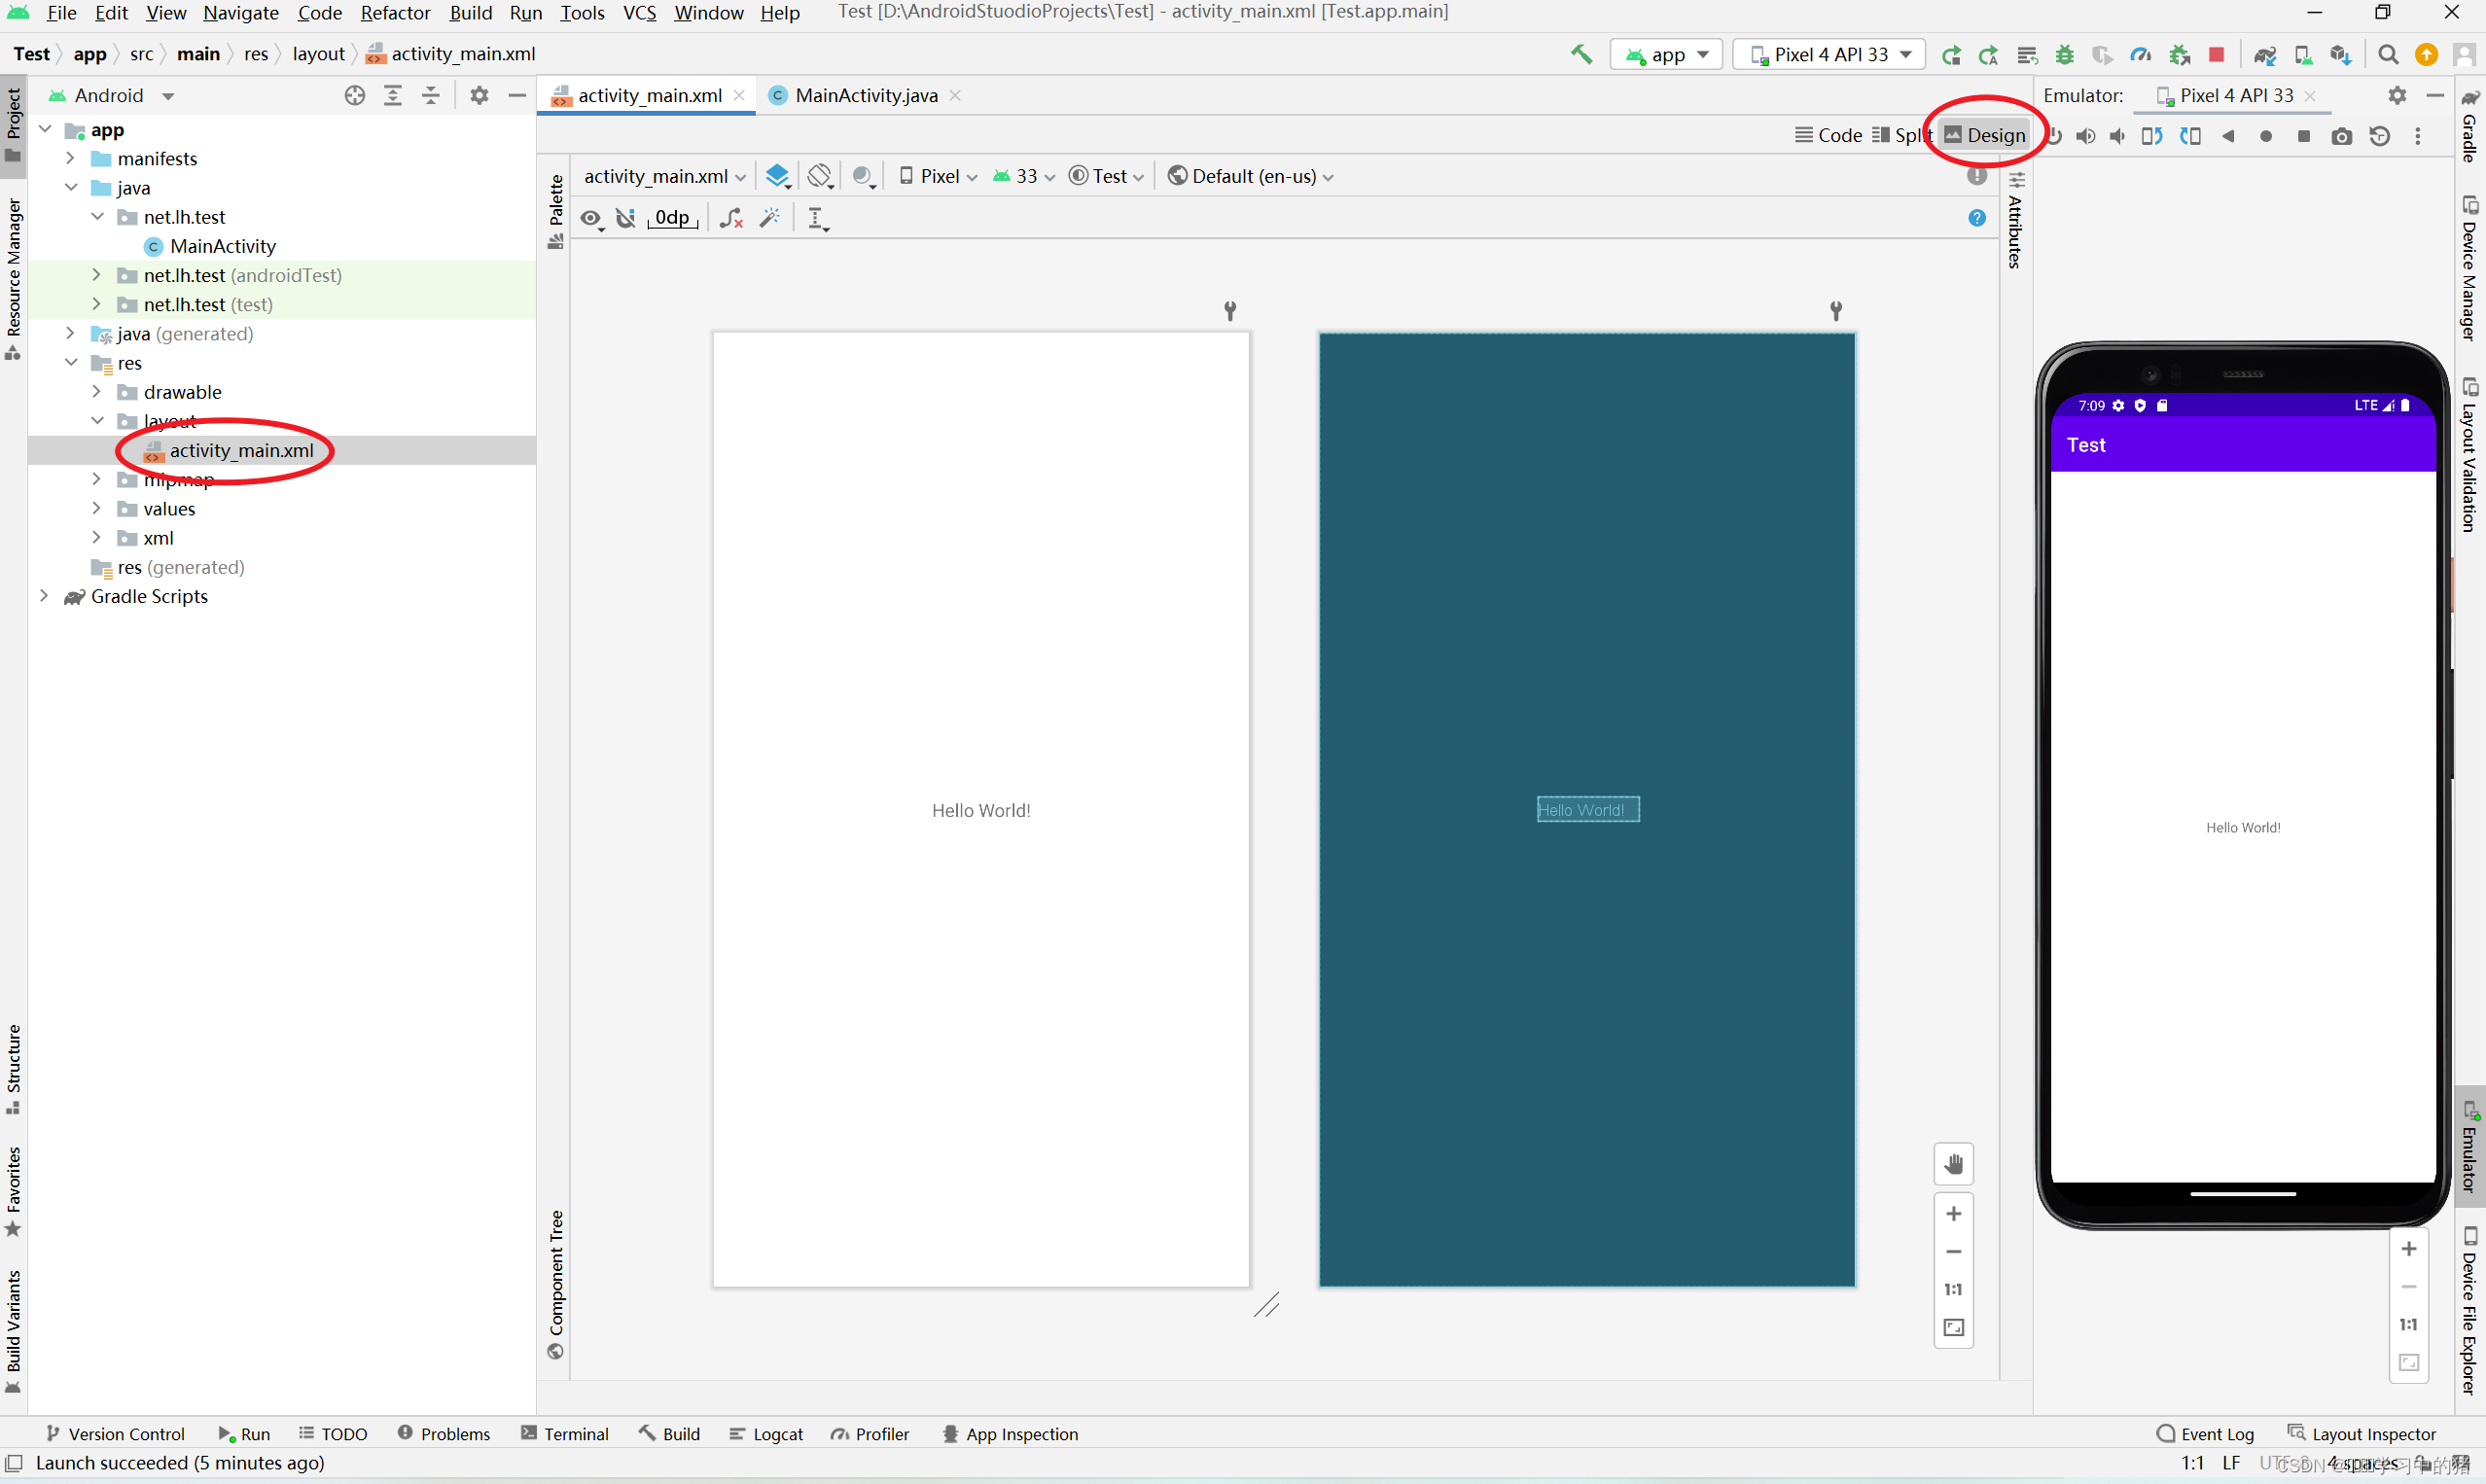The image size is (2486, 1484).
Task: Click the emulator Back triangle button
Action: click(x=2228, y=136)
